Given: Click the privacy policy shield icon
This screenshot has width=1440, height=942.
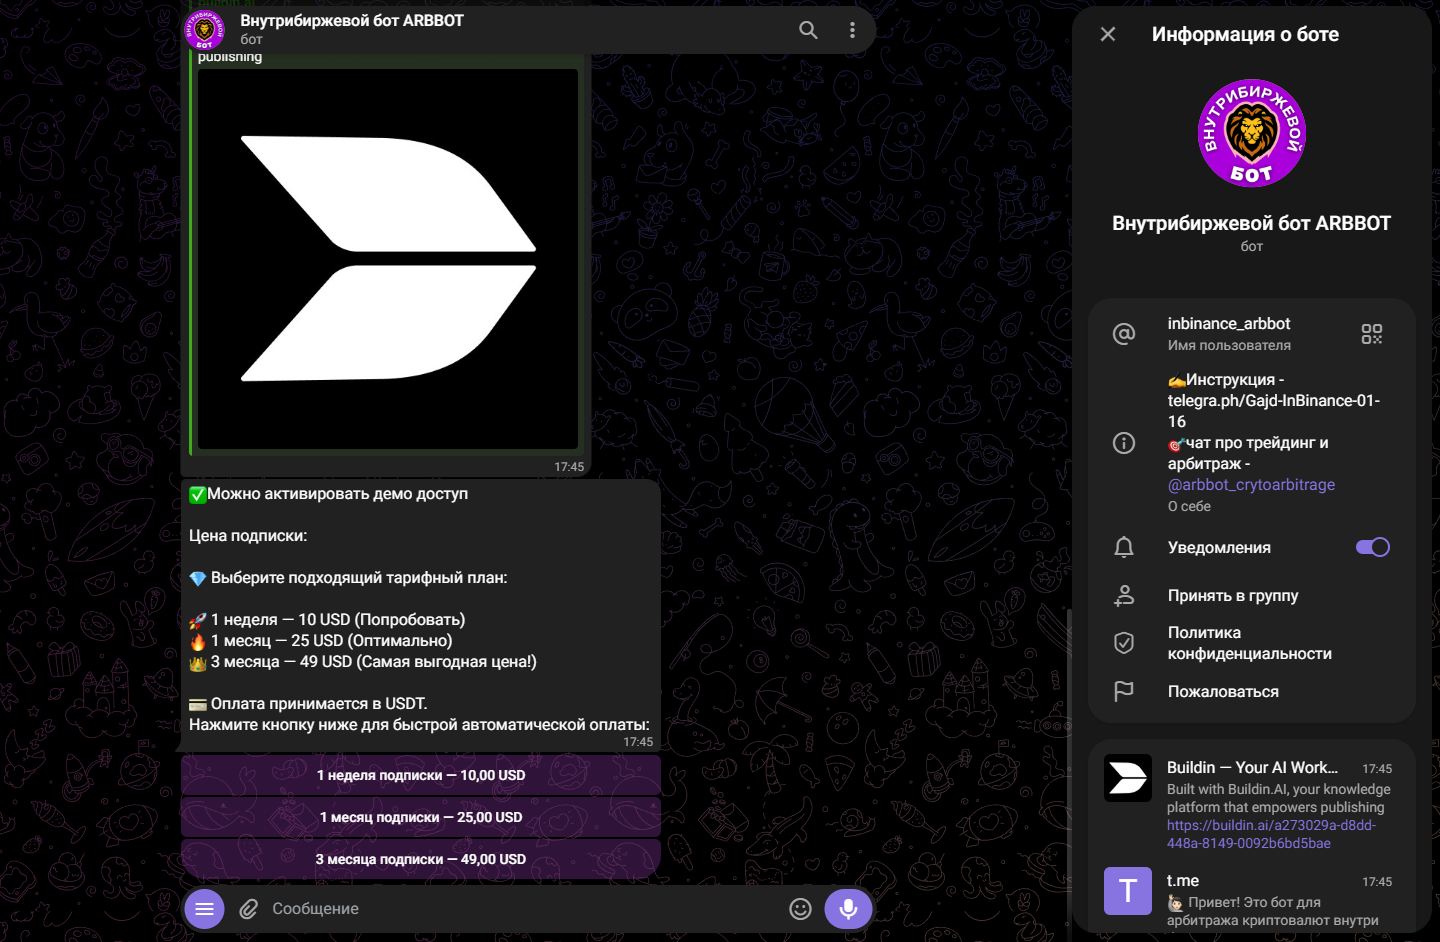Looking at the screenshot, I should click(x=1124, y=643).
